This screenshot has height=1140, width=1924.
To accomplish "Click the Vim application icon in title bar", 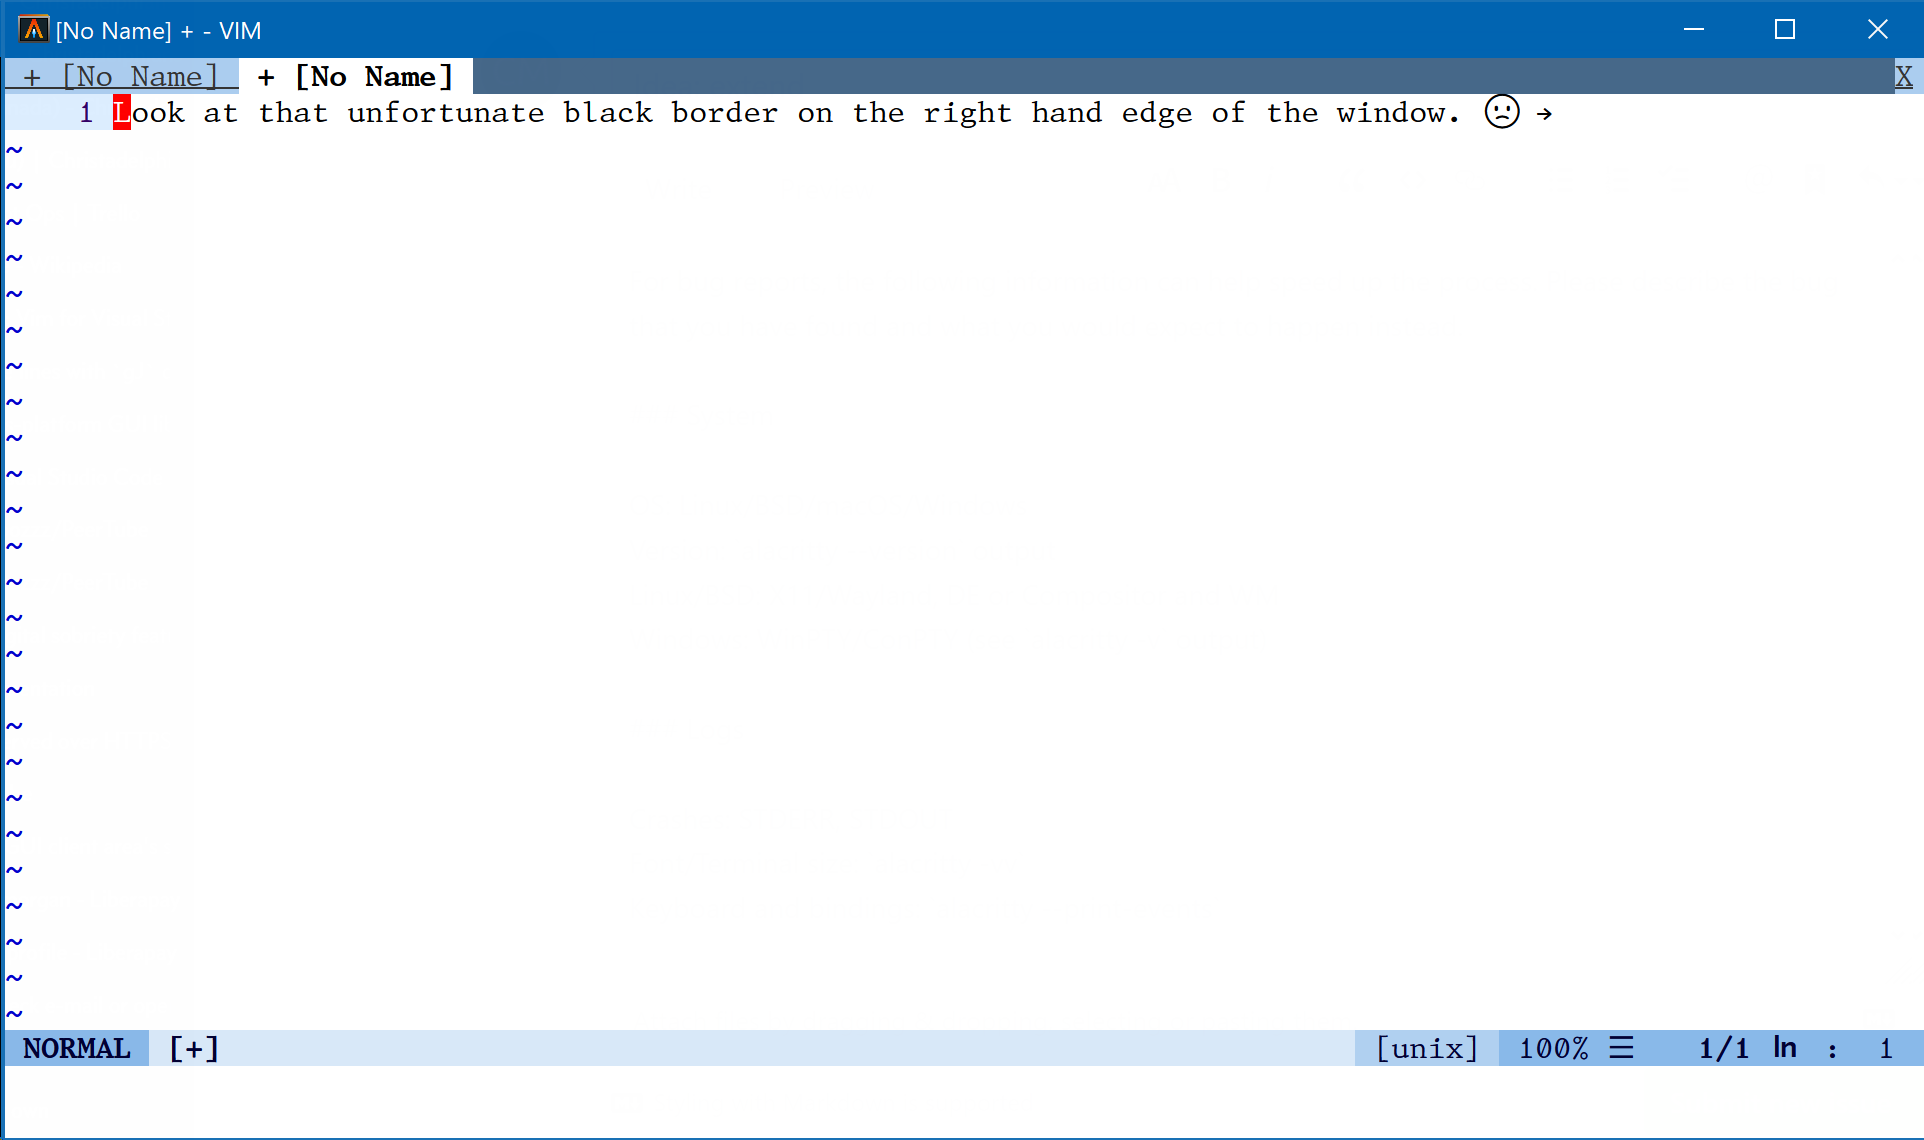I will point(33,30).
